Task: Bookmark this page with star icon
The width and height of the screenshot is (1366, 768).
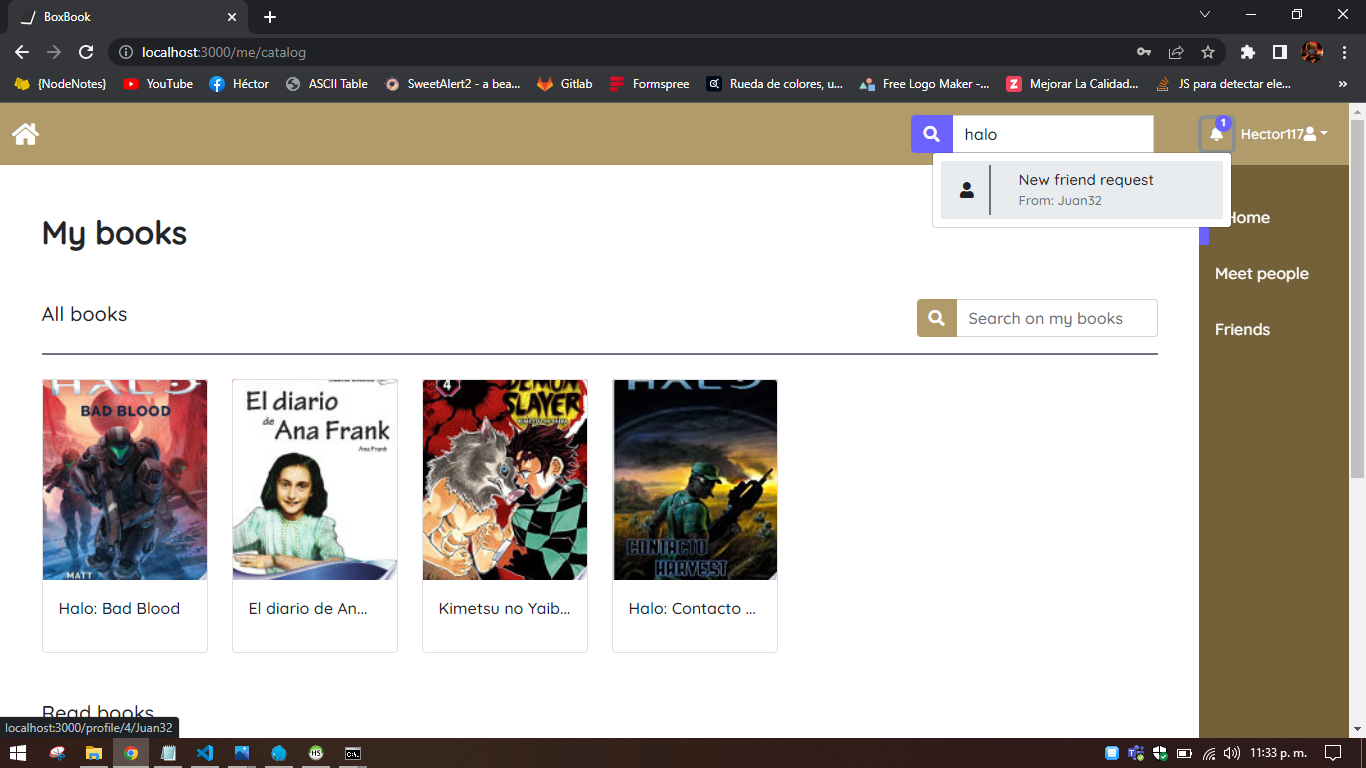Action: pyautogui.click(x=1208, y=52)
